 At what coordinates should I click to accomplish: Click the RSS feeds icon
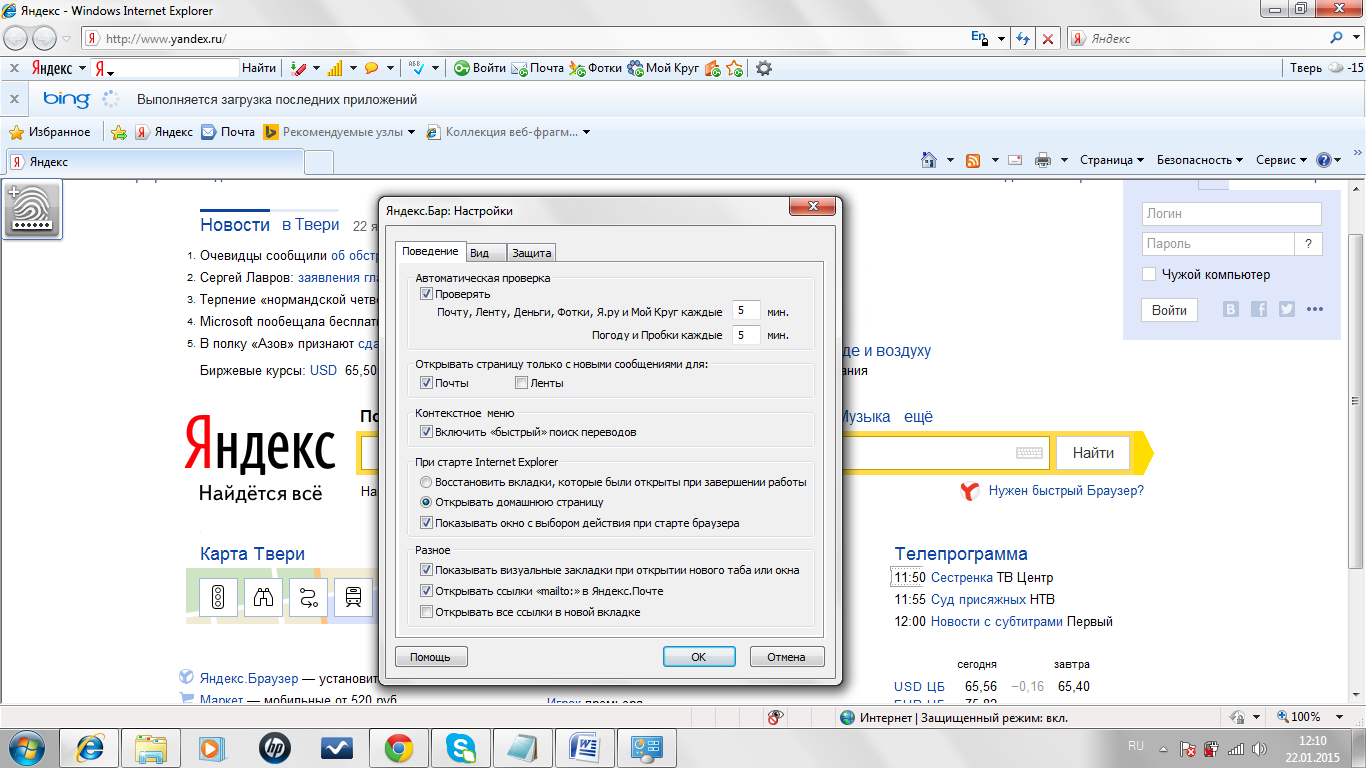point(972,160)
